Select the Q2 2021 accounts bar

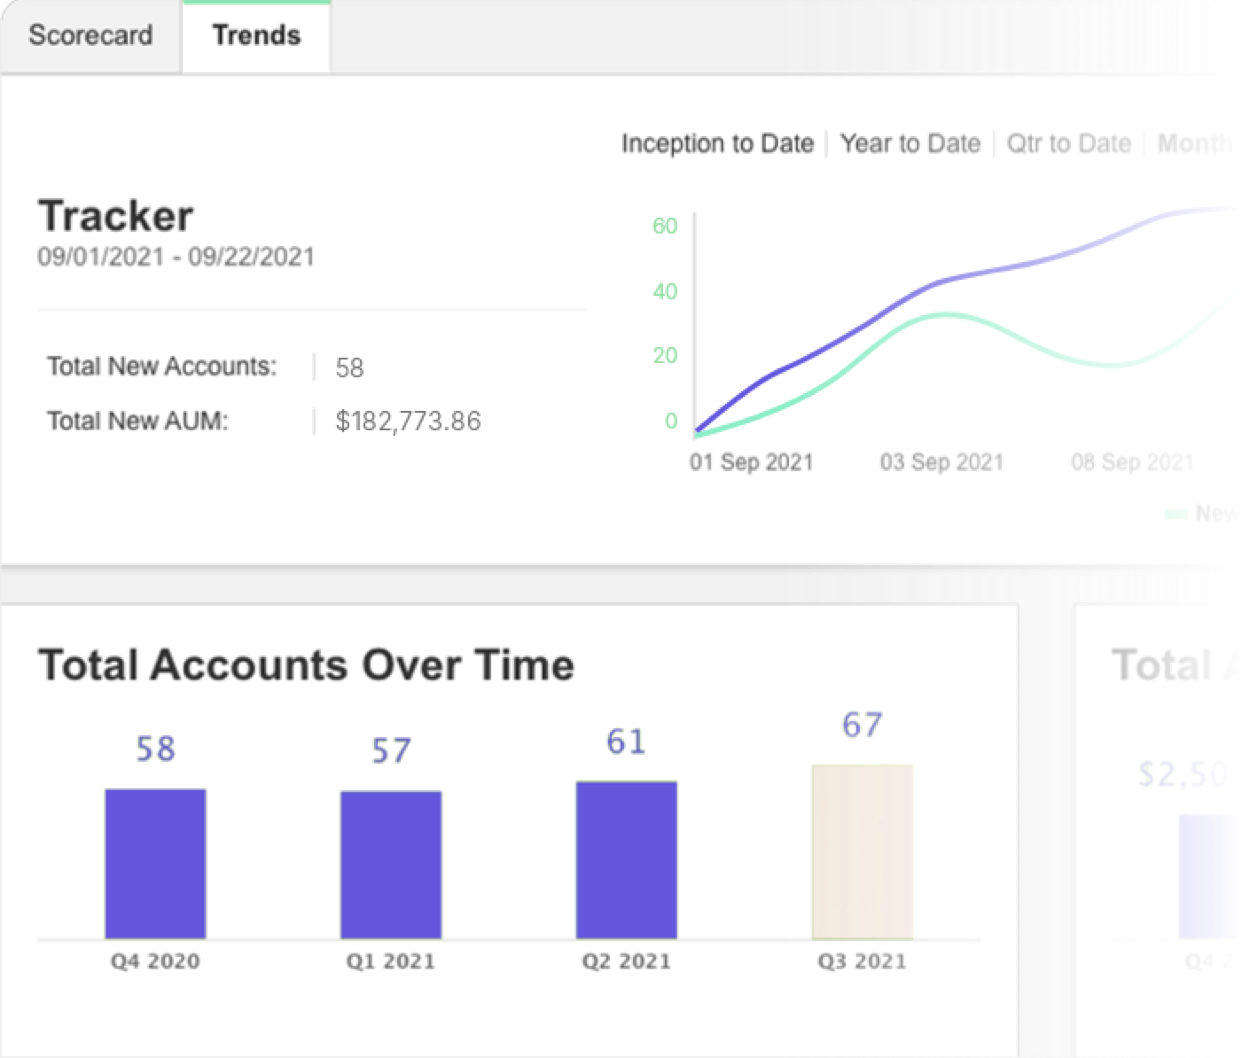point(626,860)
